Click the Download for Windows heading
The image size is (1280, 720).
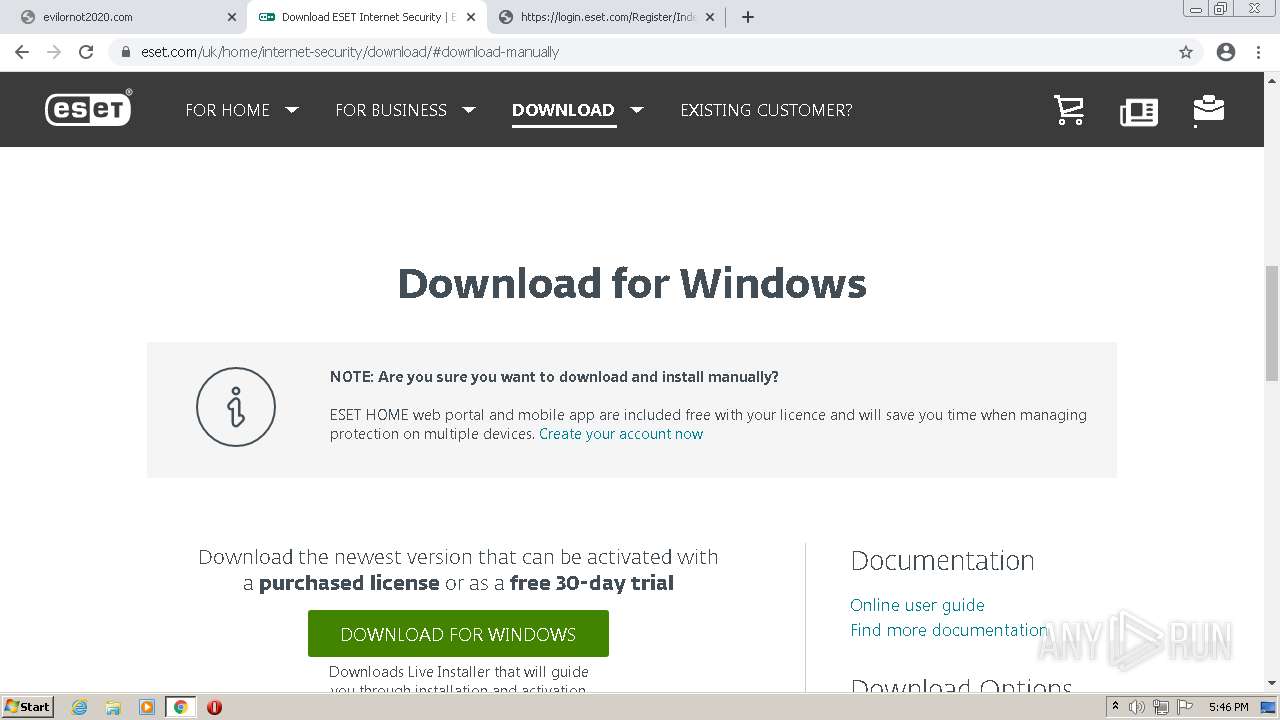632,283
